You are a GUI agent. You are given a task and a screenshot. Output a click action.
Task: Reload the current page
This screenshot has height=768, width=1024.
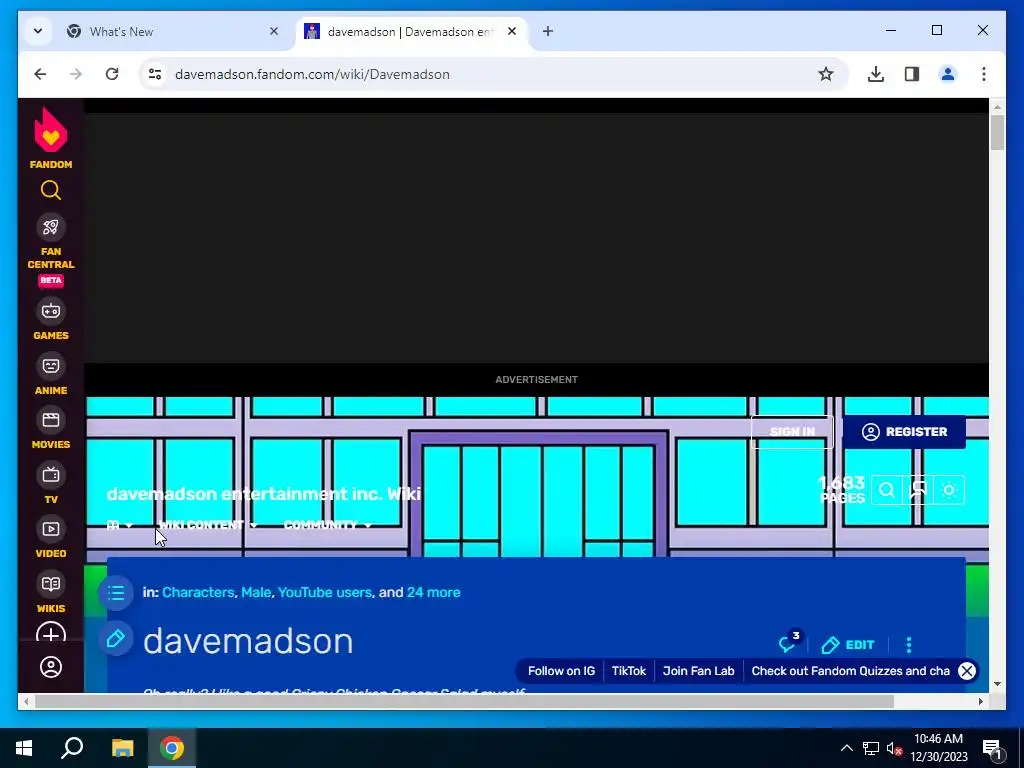[x=112, y=74]
